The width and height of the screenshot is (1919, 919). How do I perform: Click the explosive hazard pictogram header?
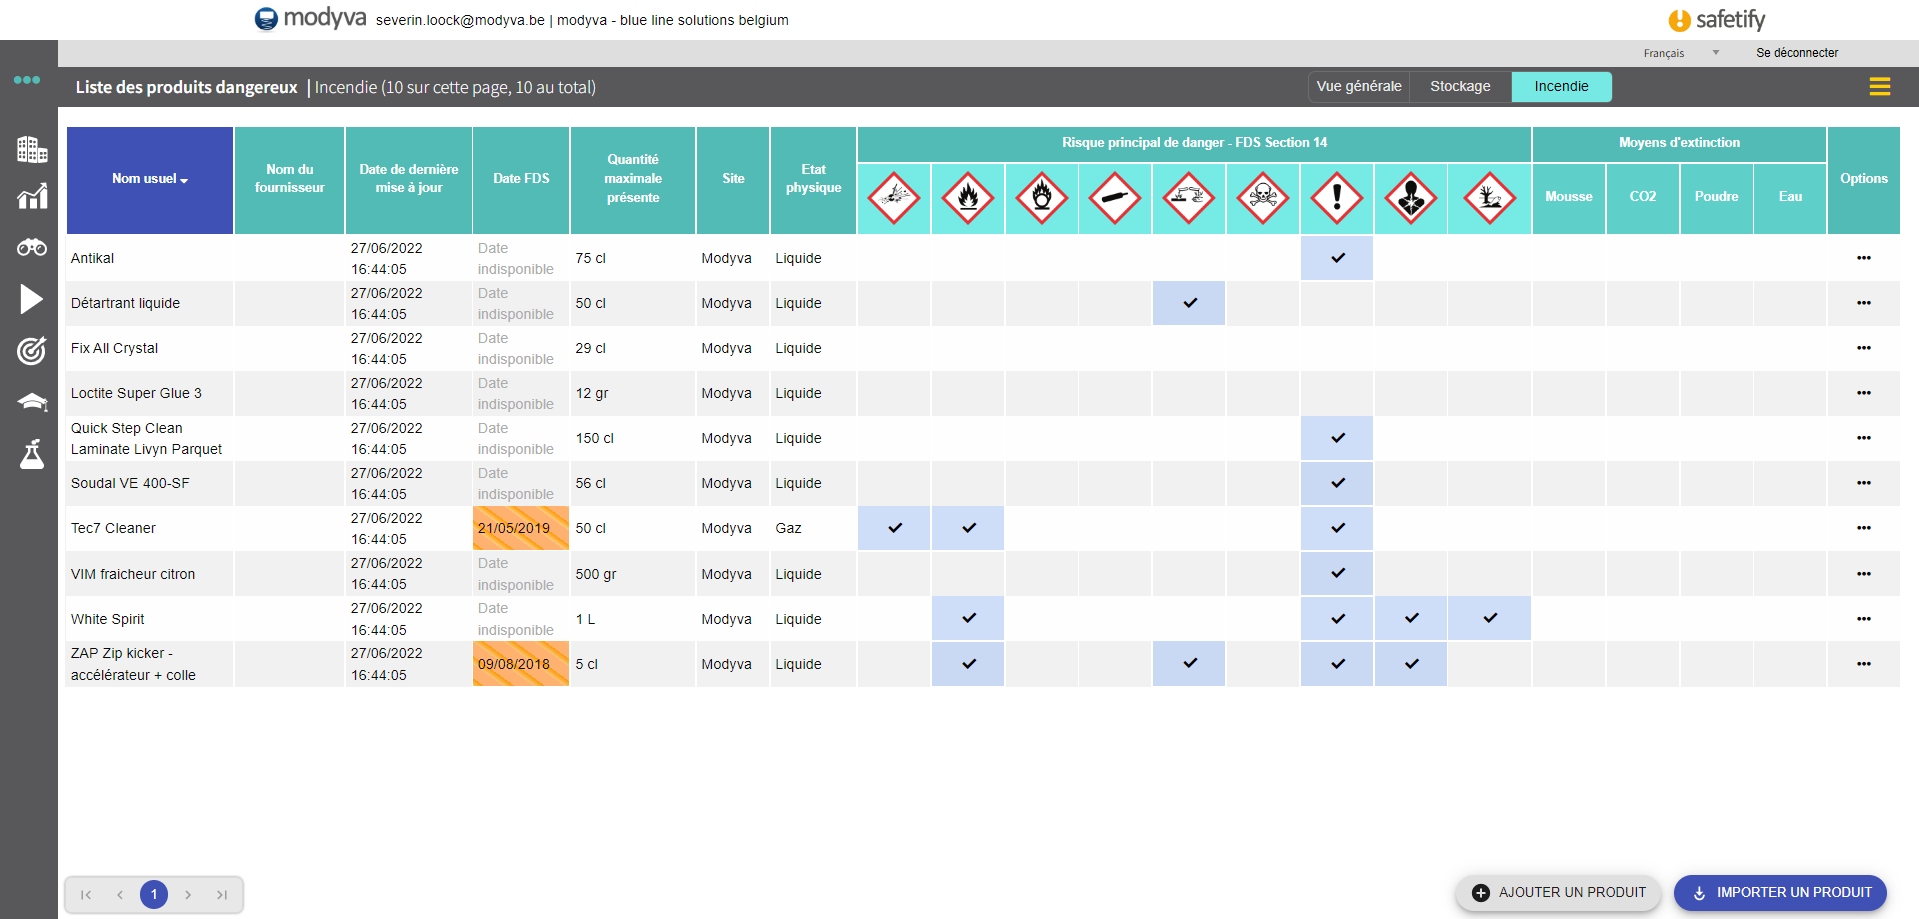(x=894, y=197)
